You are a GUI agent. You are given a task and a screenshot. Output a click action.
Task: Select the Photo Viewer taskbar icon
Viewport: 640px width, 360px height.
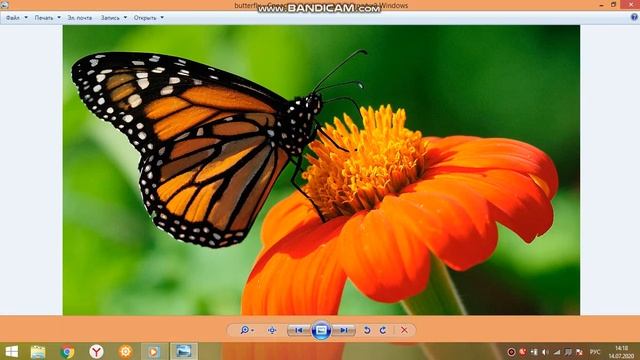183,351
